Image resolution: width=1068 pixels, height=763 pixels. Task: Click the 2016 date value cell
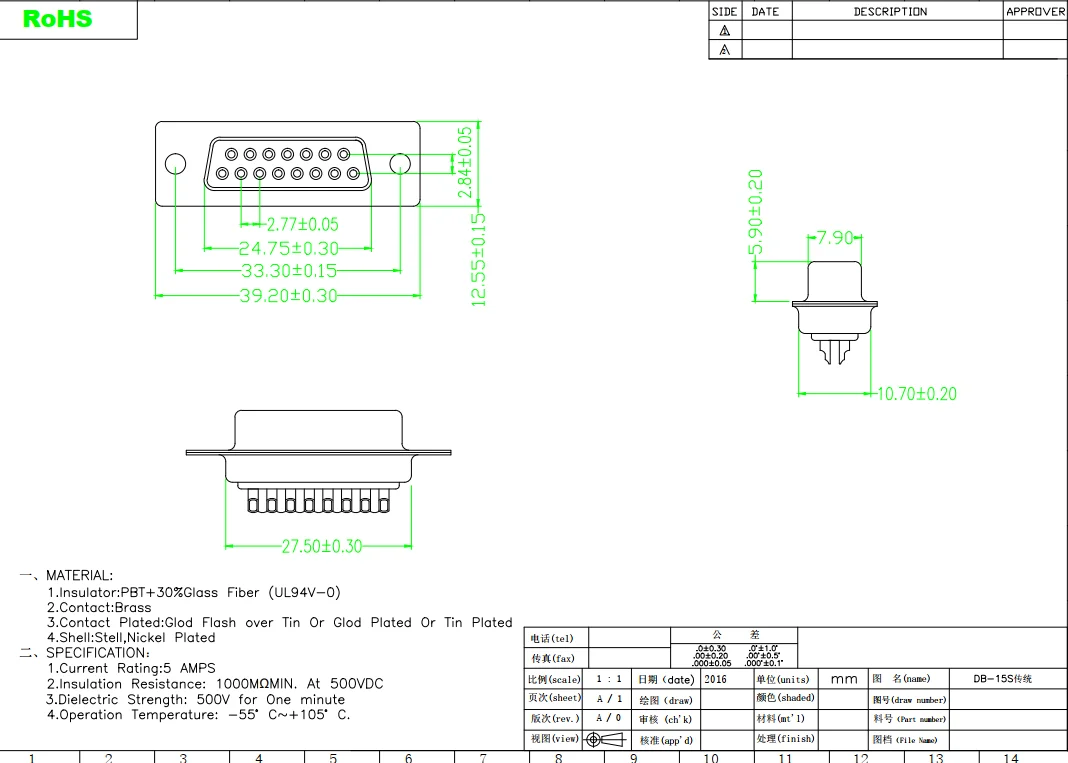(716, 679)
